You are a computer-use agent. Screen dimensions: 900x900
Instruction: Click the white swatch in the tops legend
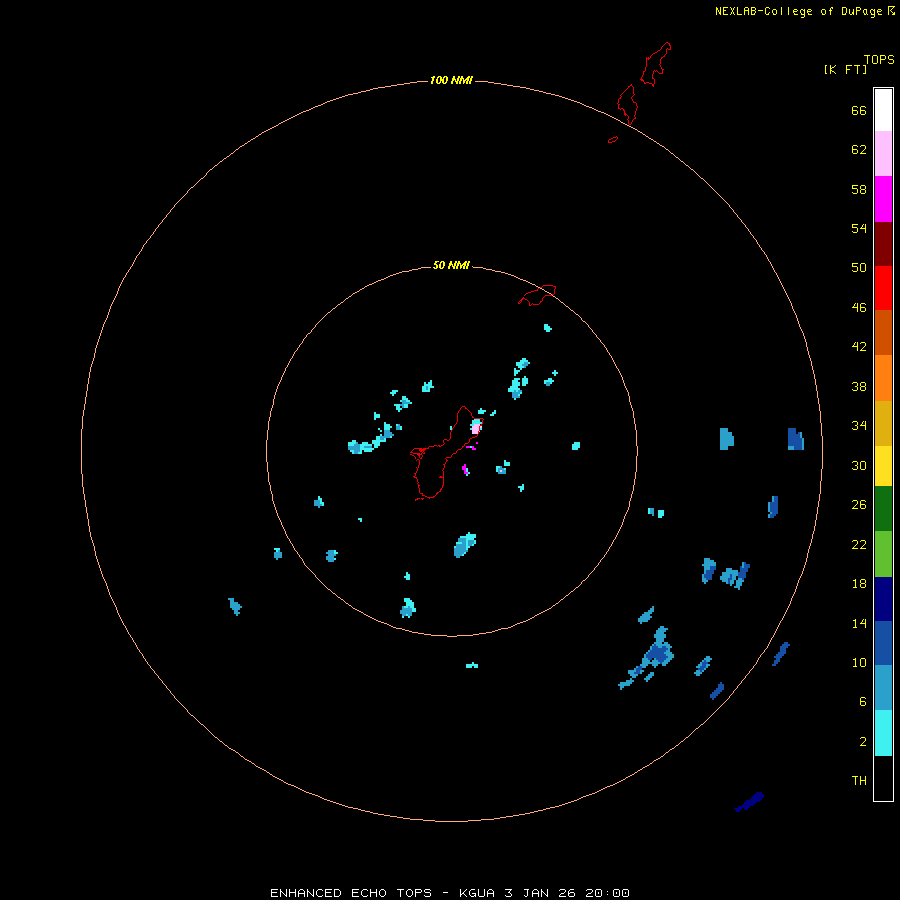(883, 110)
